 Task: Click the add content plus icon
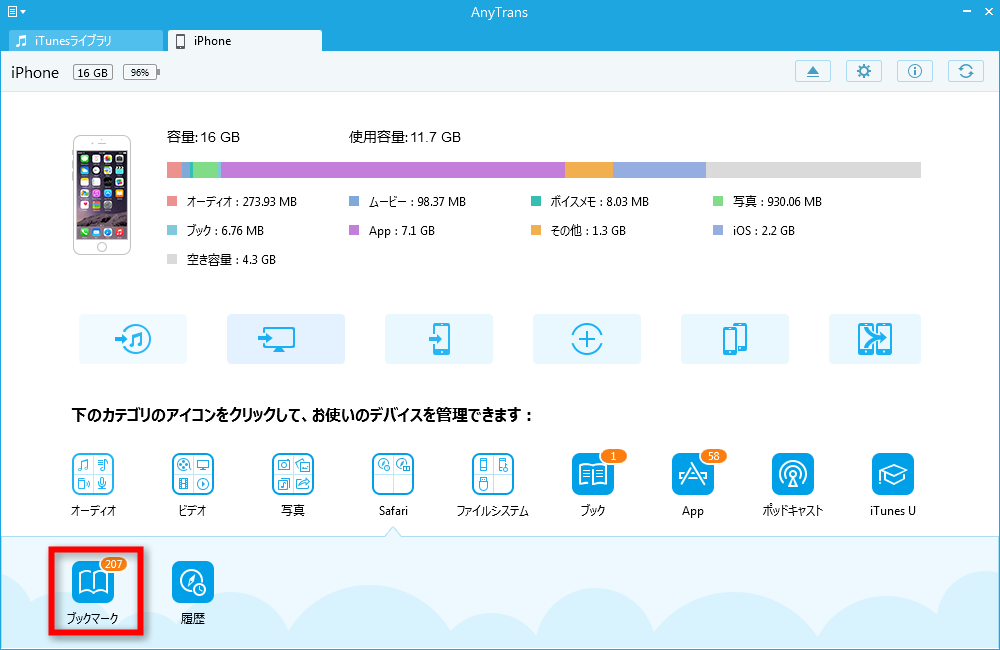coord(587,339)
